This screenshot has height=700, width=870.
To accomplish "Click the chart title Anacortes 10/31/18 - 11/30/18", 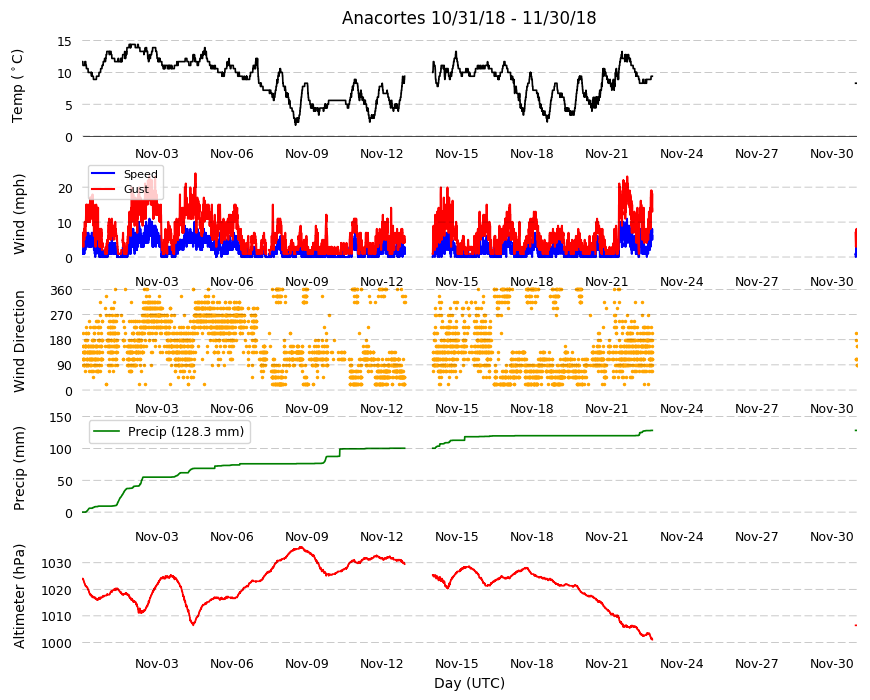I will [x=469, y=18].
